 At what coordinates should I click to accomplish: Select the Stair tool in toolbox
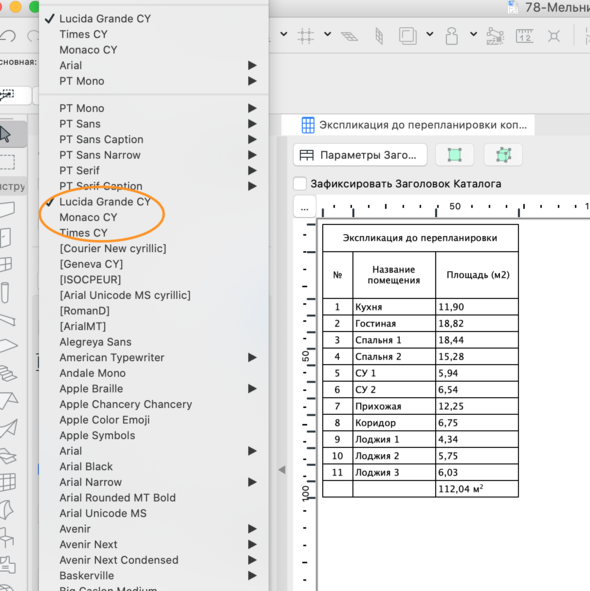[8, 373]
